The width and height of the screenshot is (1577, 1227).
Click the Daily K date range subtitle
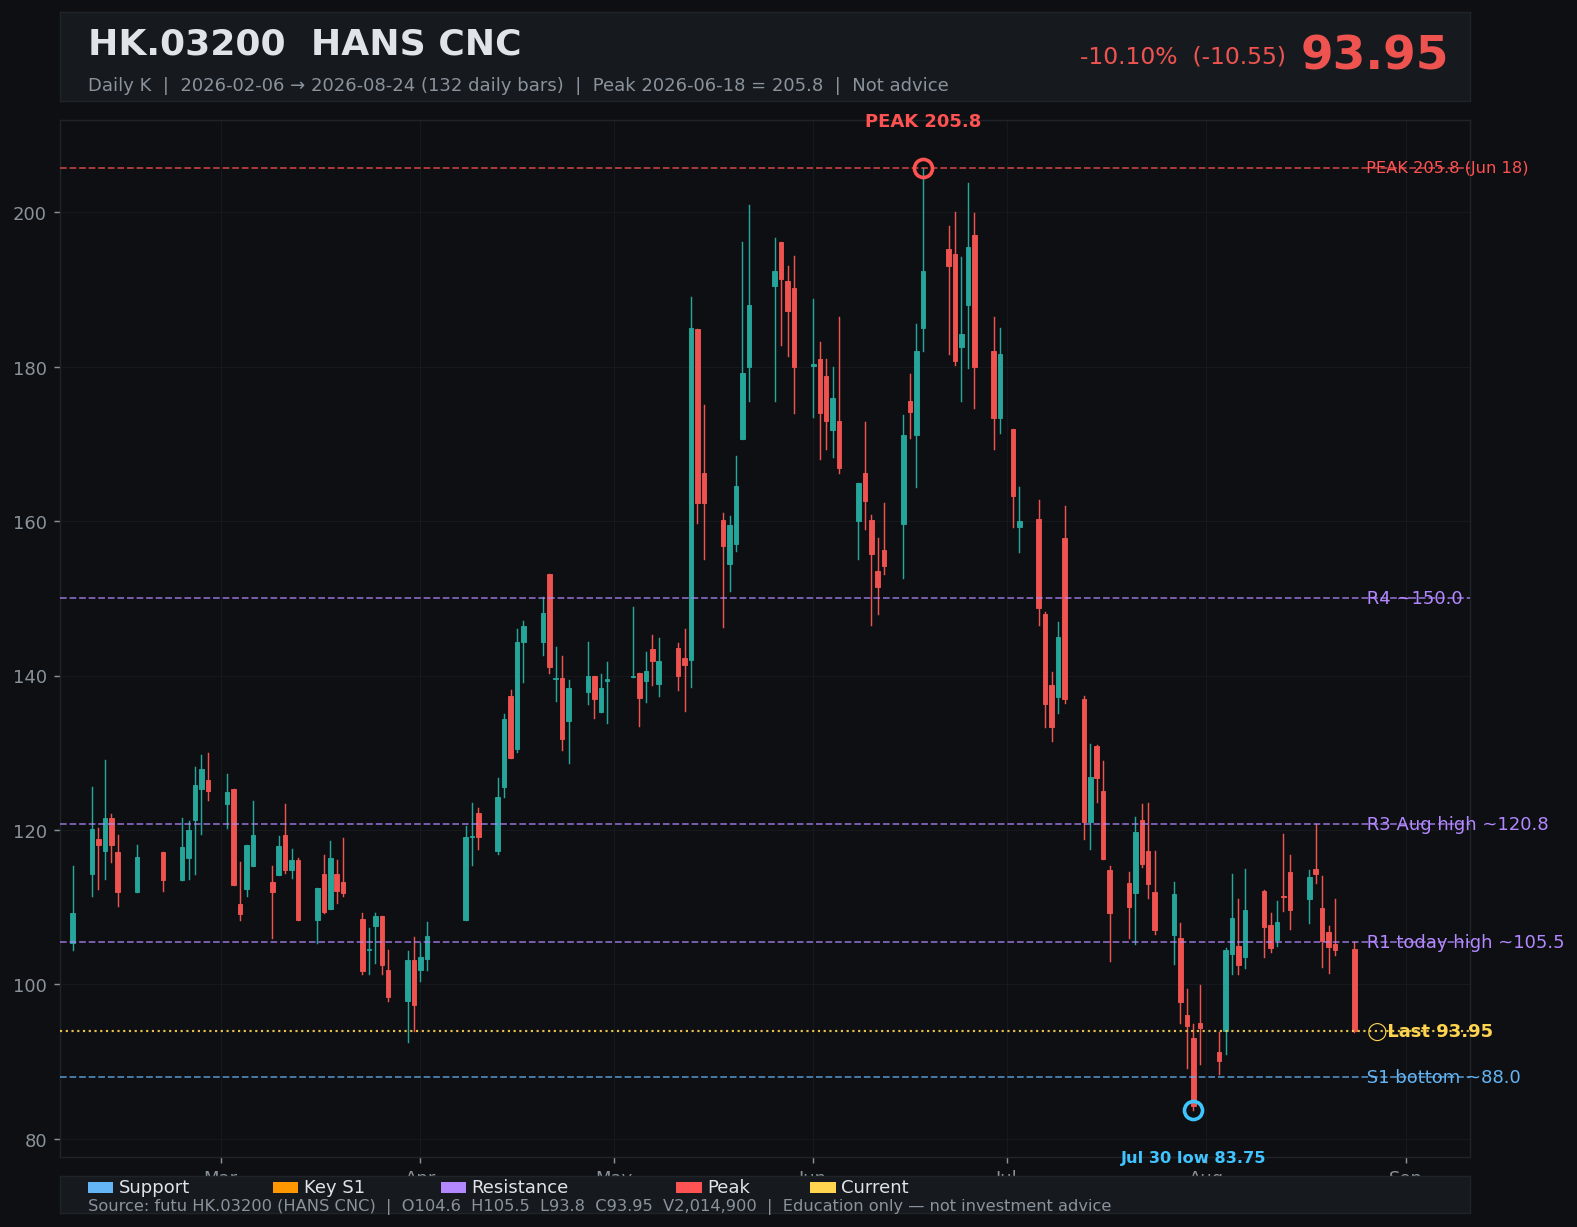point(518,85)
